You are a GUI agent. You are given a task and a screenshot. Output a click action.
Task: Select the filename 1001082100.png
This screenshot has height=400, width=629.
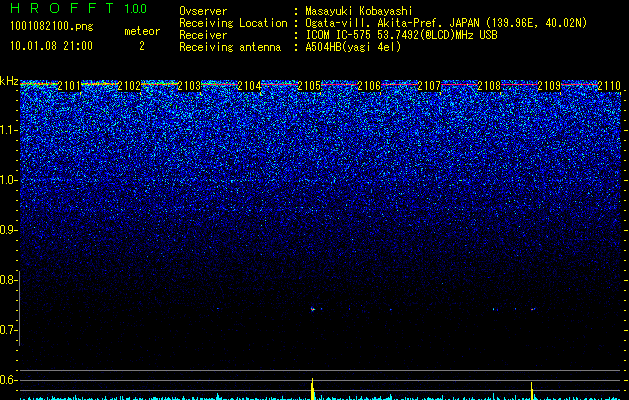point(51,27)
